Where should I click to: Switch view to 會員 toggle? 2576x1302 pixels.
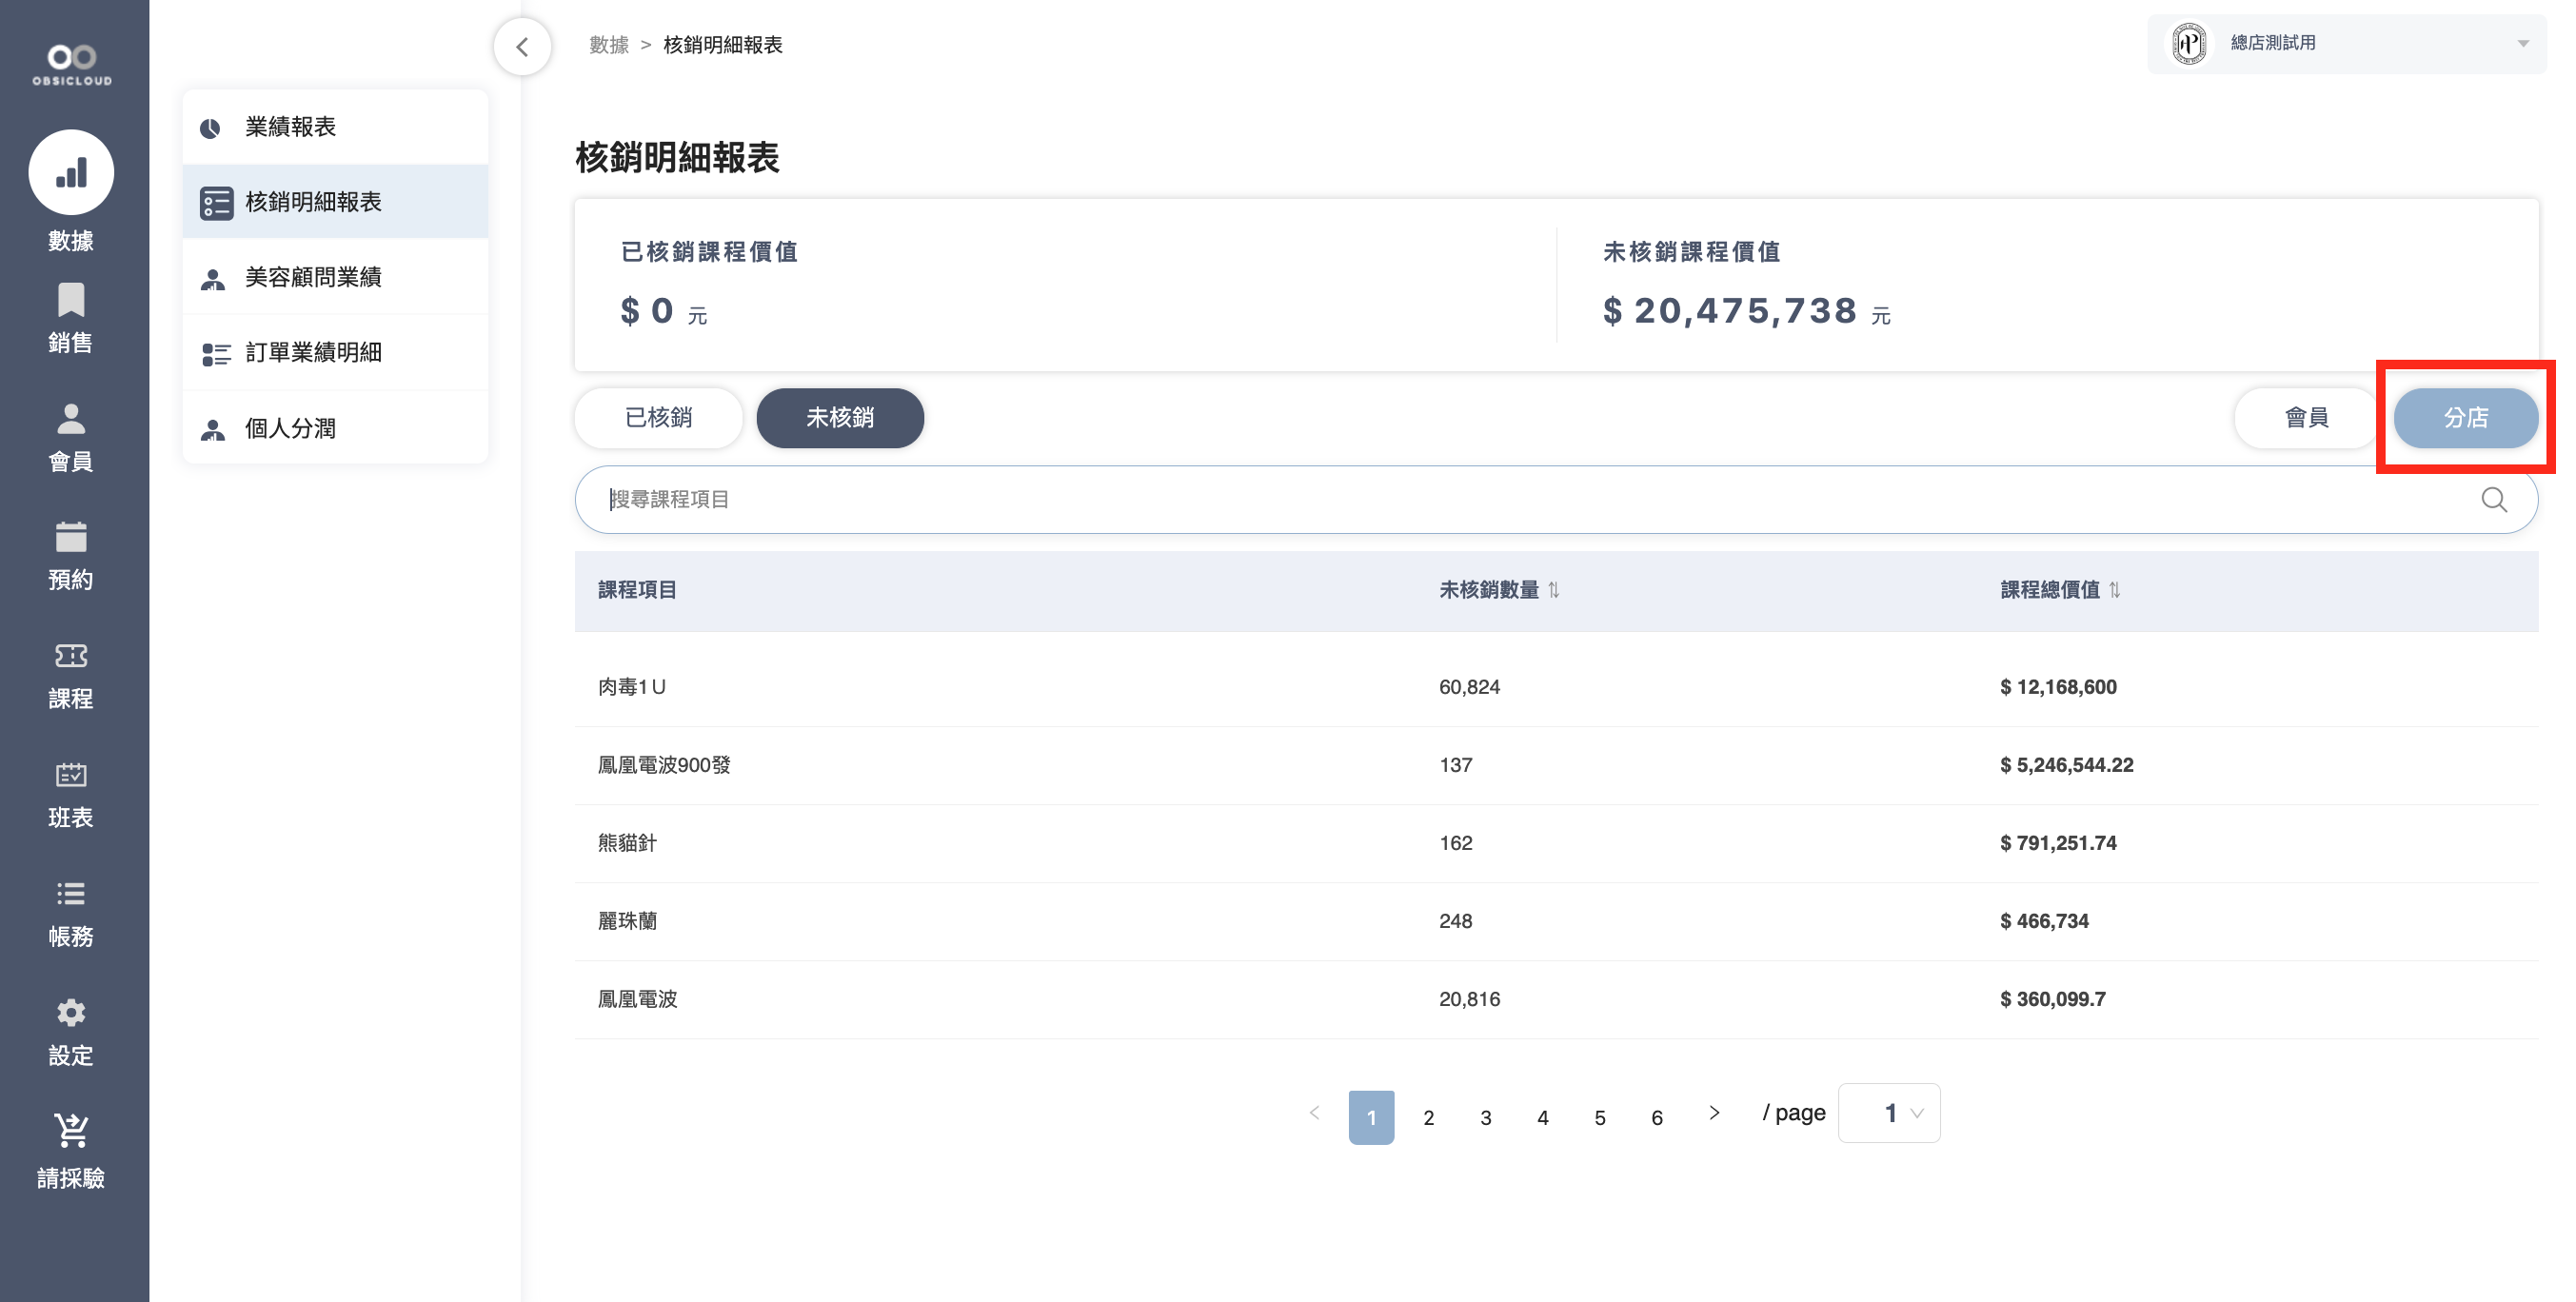pos(2305,418)
